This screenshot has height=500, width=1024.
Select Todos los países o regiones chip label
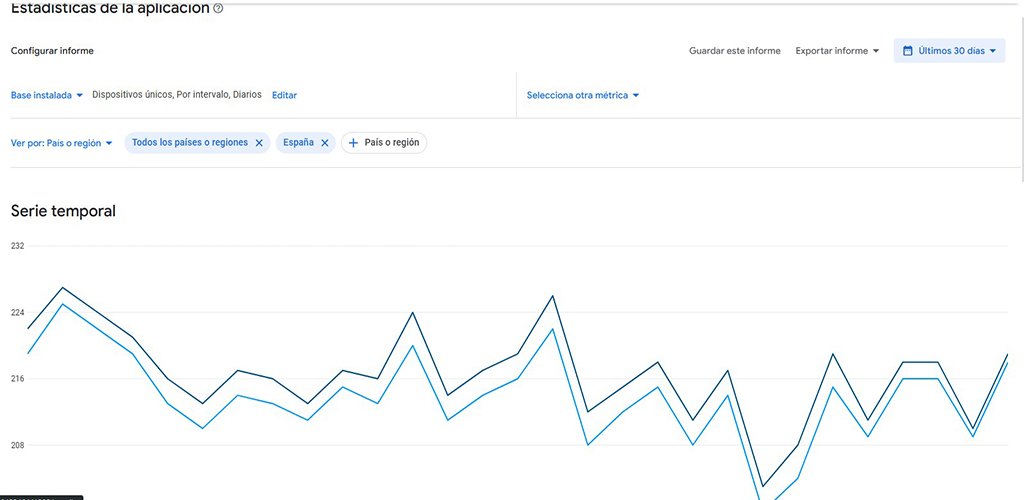point(190,142)
